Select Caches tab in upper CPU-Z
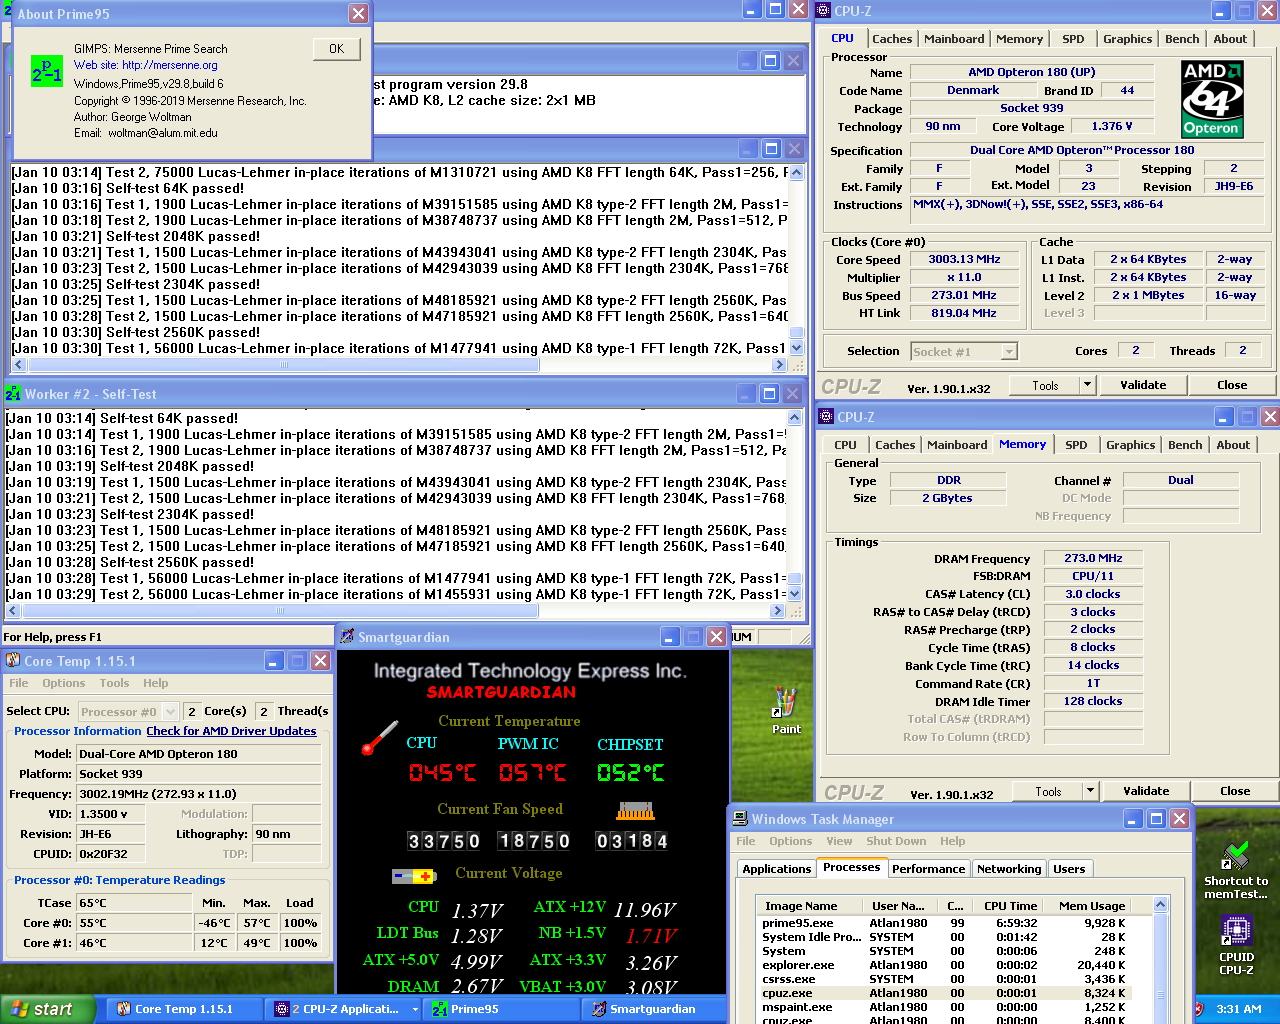Screen dimensions: 1280x1024 892,39
